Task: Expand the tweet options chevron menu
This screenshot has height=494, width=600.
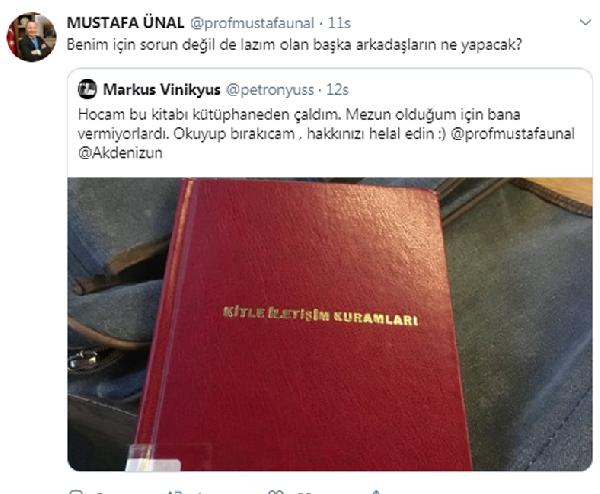Action: click(585, 23)
